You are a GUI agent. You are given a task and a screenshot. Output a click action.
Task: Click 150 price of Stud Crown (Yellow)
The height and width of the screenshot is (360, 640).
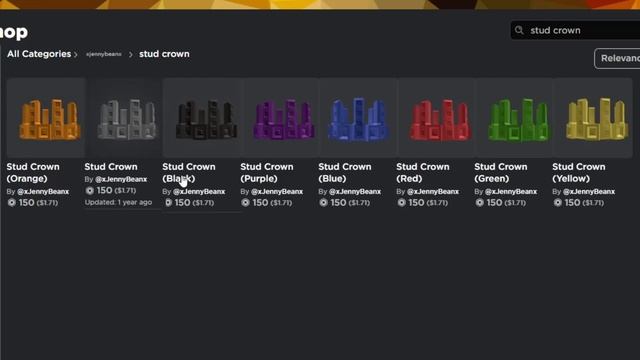(572, 202)
